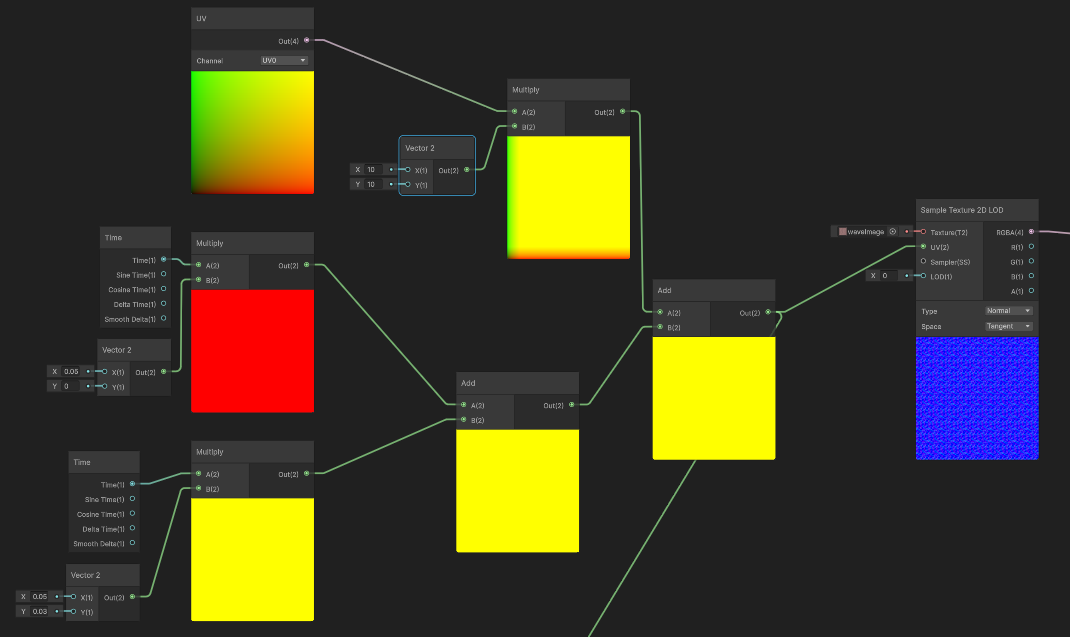The height and width of the screenshot is (637, 1070).
Task: Open the Type dropdown set to Normal
Action: click(1009, 311)
